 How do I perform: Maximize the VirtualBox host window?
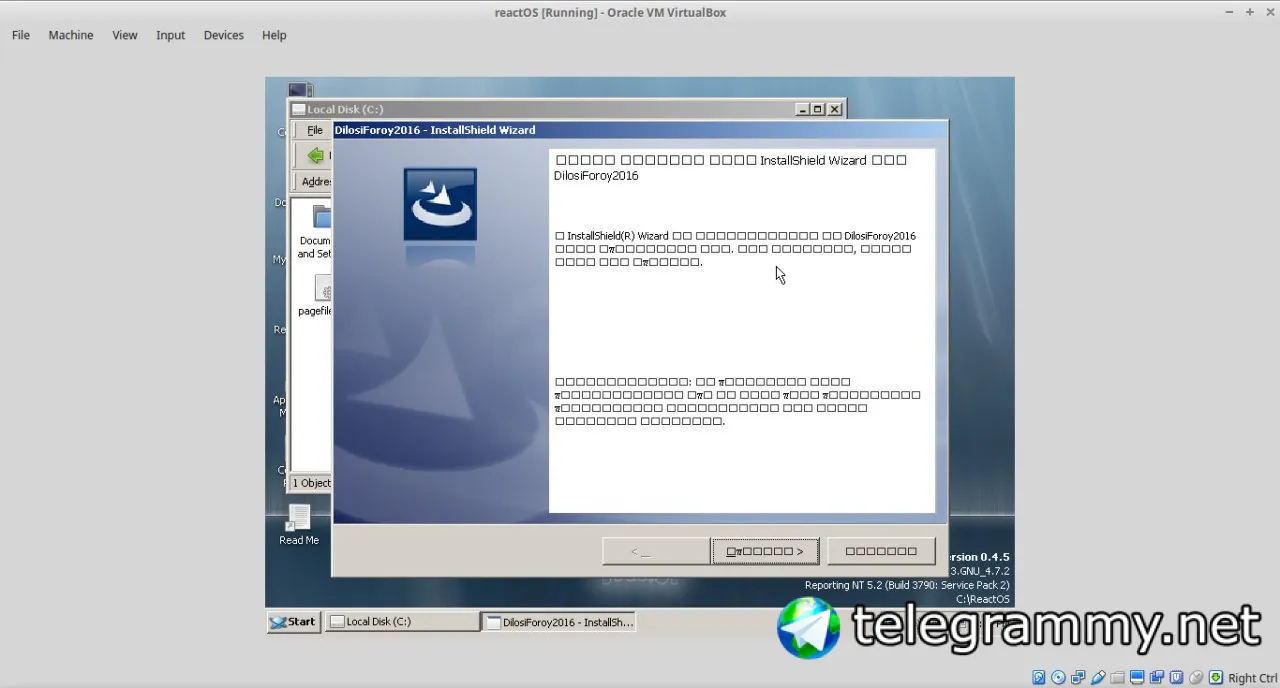[x=1250, y=12]
